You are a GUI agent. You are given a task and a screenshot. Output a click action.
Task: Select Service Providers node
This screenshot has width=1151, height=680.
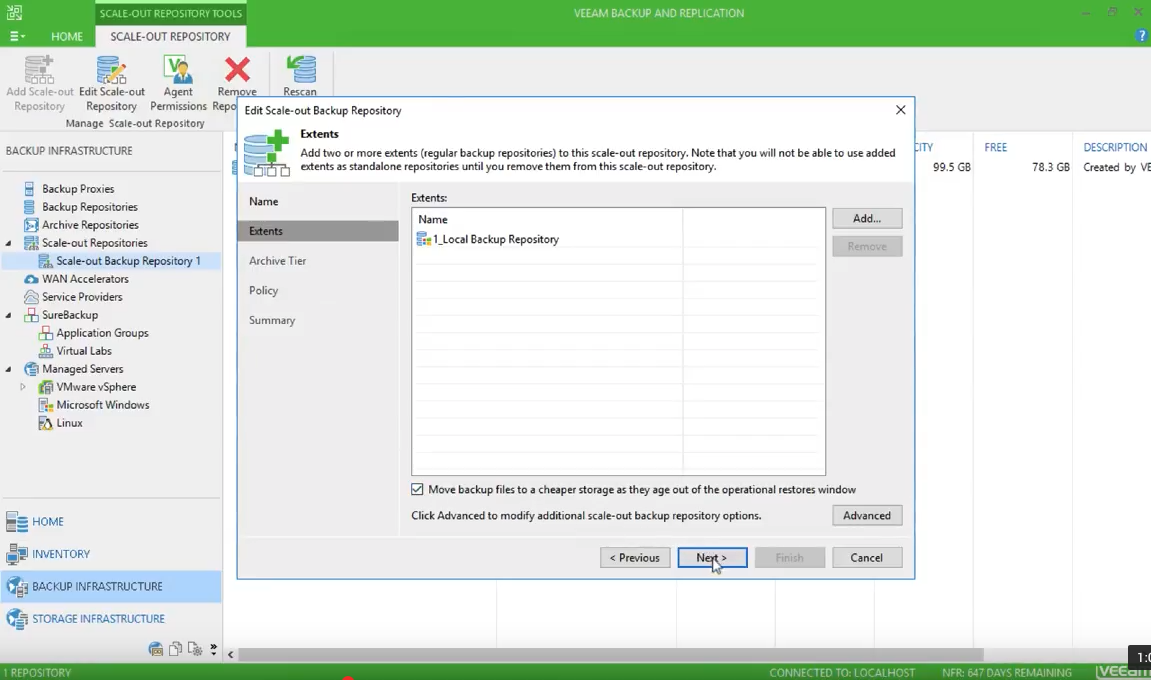(x=81, y=297)
